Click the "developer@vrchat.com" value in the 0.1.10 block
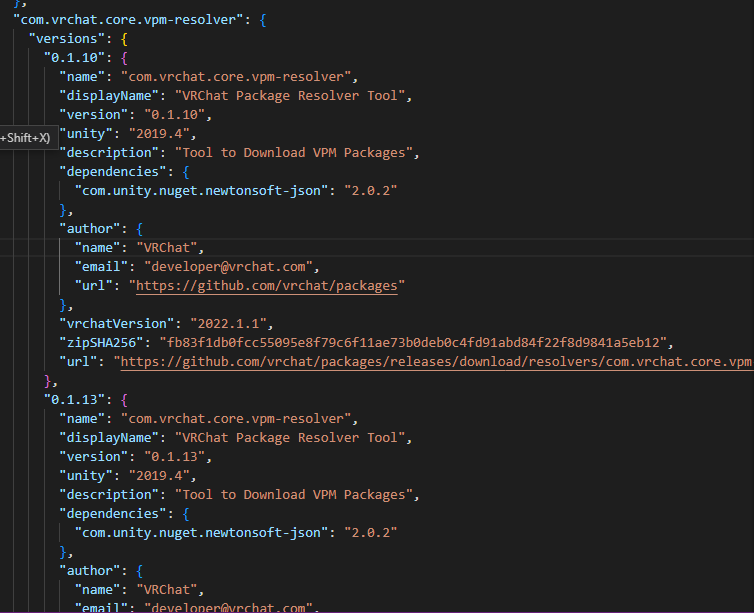 coord(228,267)
